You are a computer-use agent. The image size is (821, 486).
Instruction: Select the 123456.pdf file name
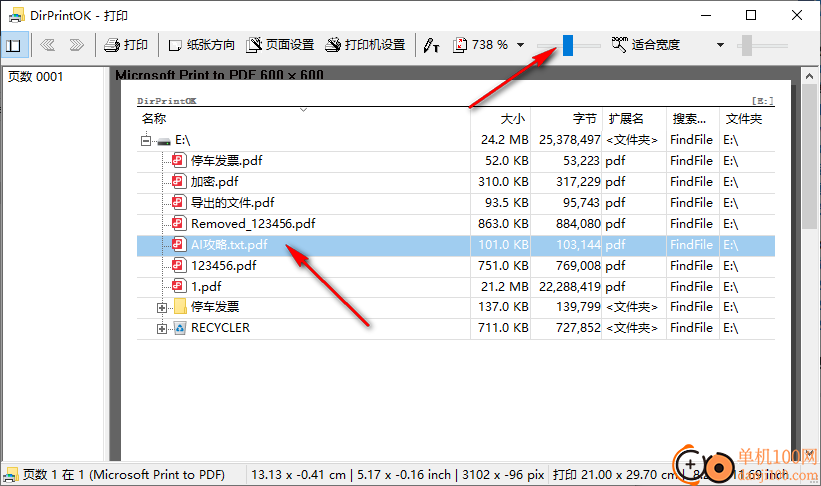coord(224,266)
